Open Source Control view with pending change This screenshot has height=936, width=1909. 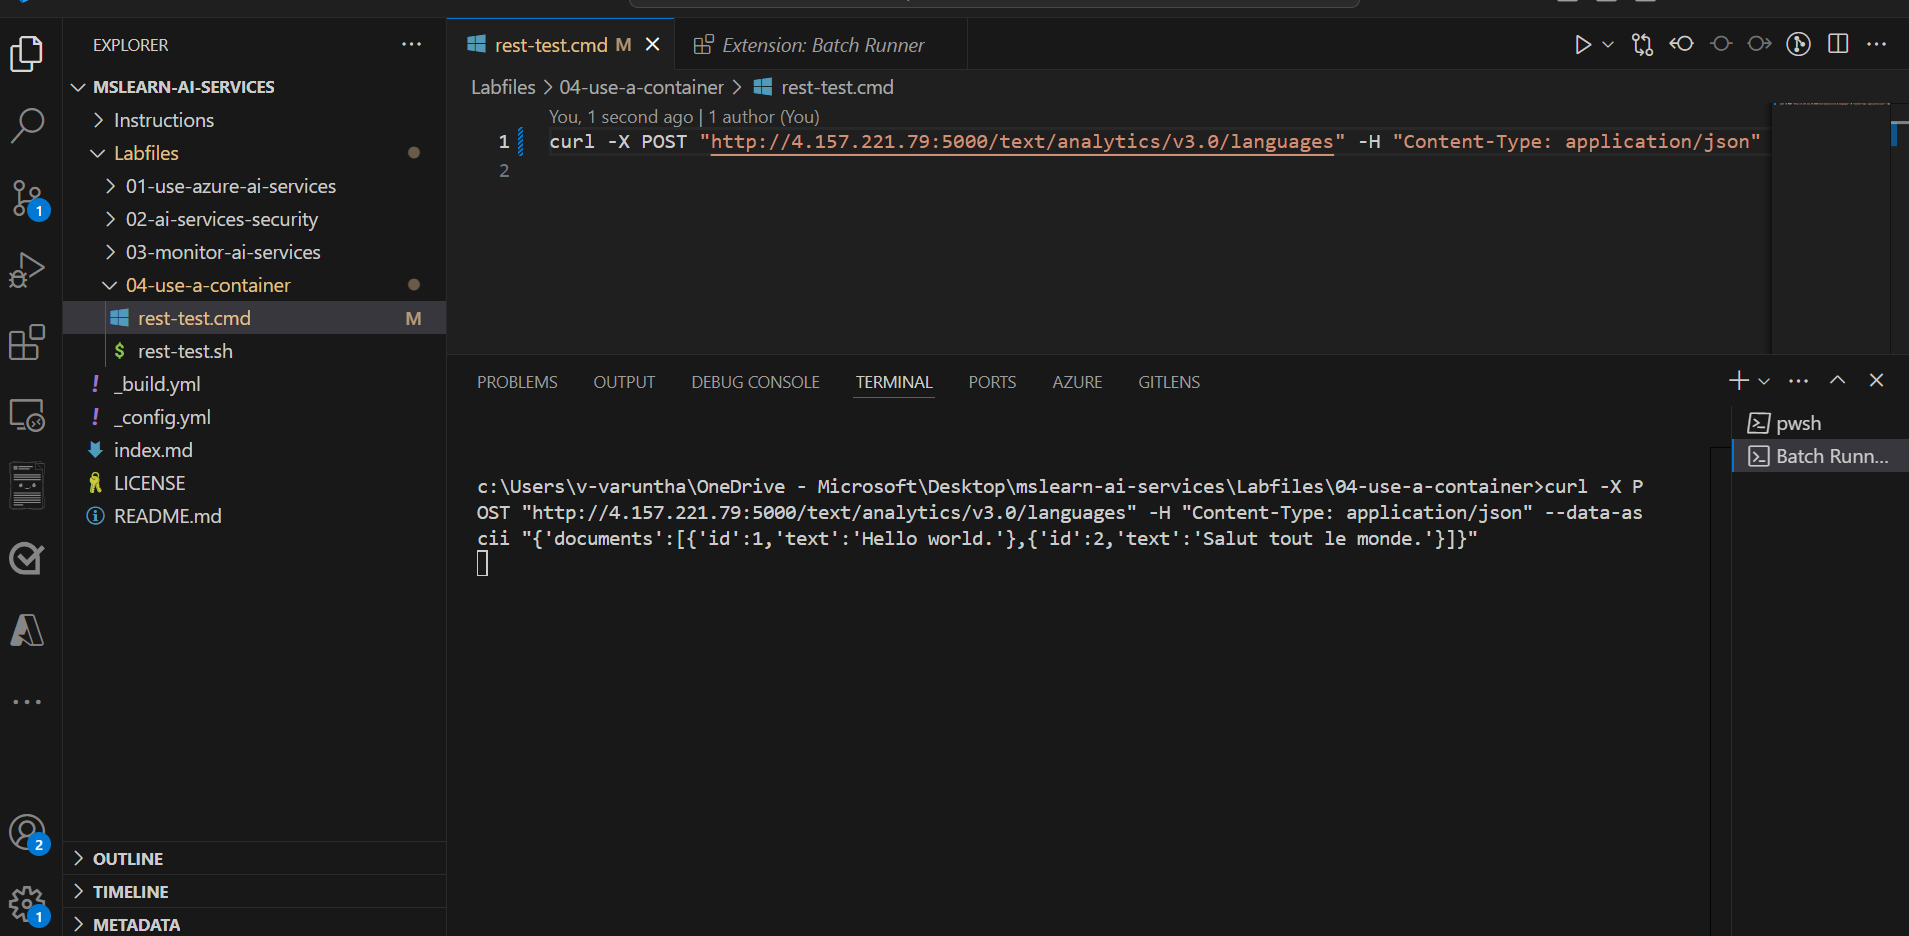(x=27, y=198)
